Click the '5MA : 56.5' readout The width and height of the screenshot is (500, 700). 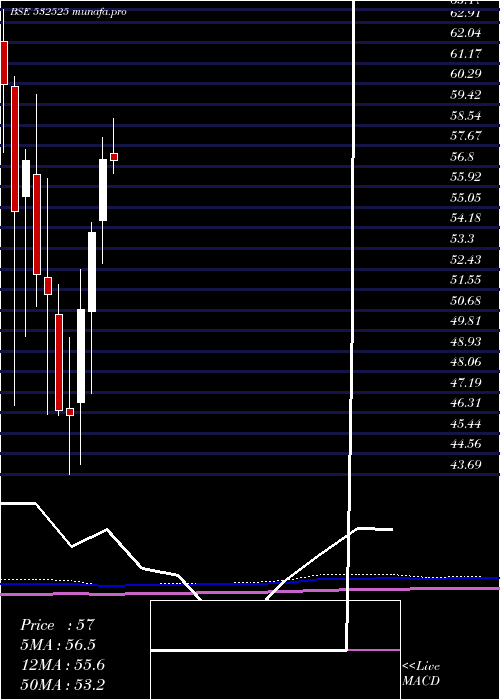pos(58,645)
